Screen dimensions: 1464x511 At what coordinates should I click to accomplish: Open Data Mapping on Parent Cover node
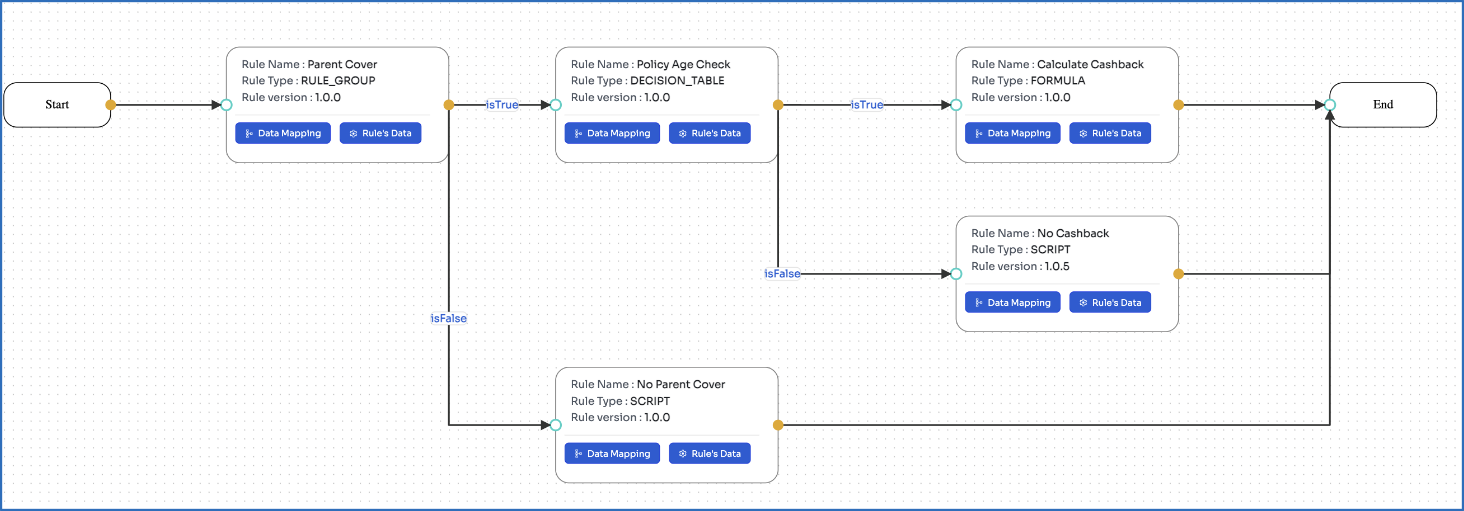tap(283, 133)
